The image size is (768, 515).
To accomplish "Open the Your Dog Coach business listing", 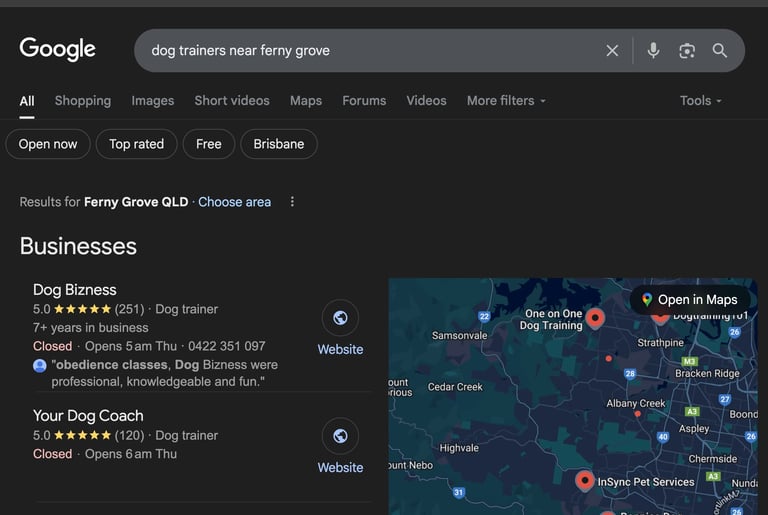I will click(x=88, y=416).
